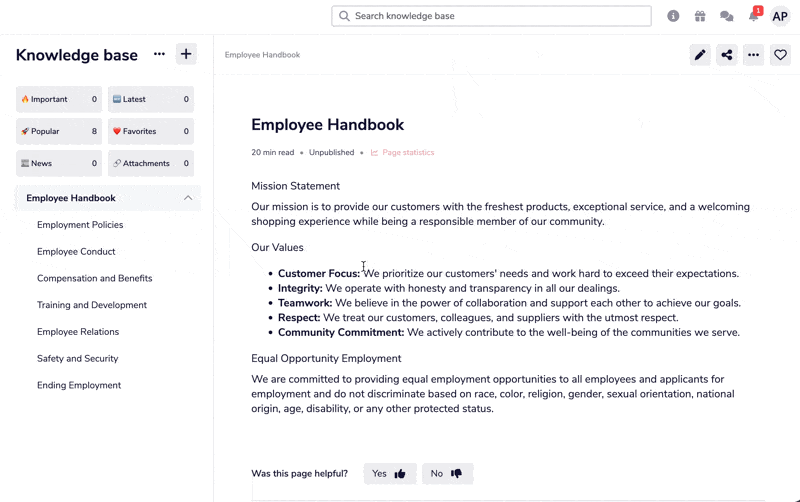Click the Our Values heading

coord(277,247)
